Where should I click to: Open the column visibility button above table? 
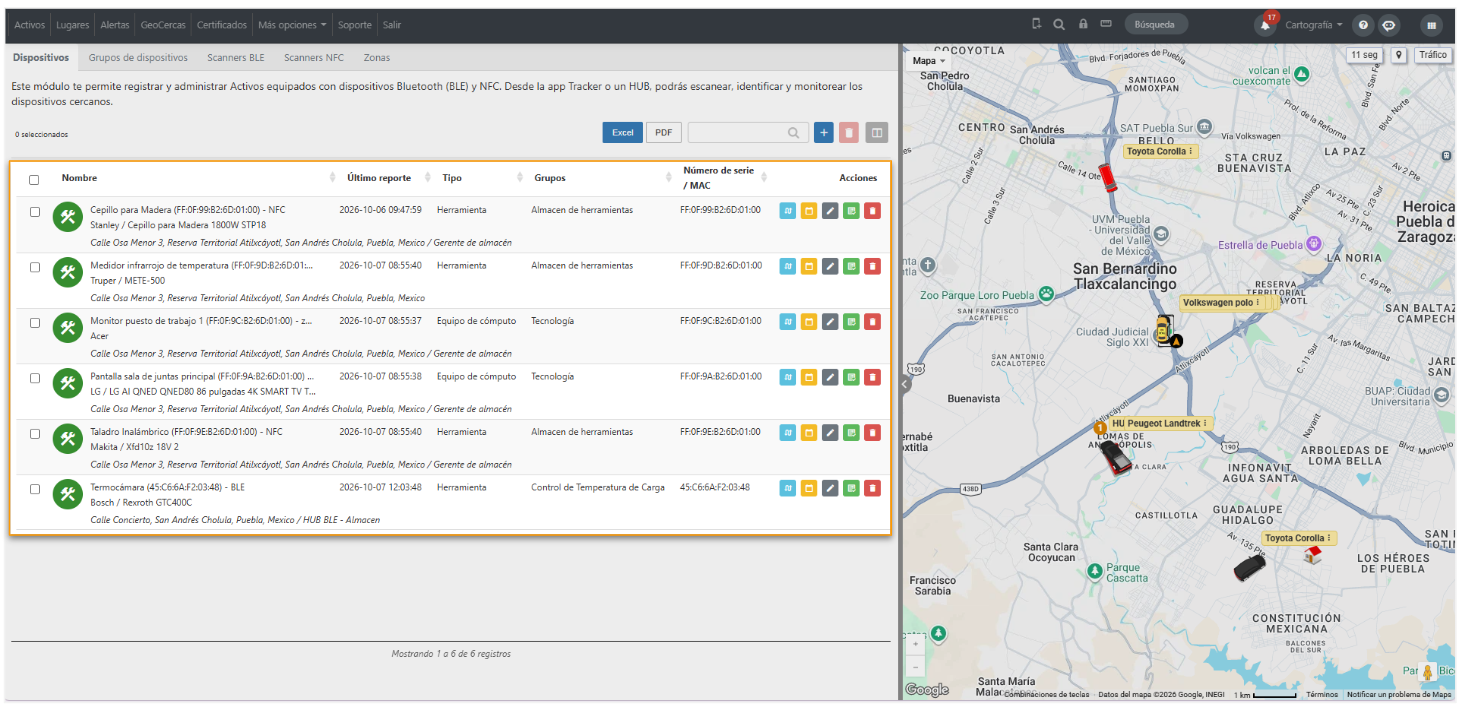(877, 132)
